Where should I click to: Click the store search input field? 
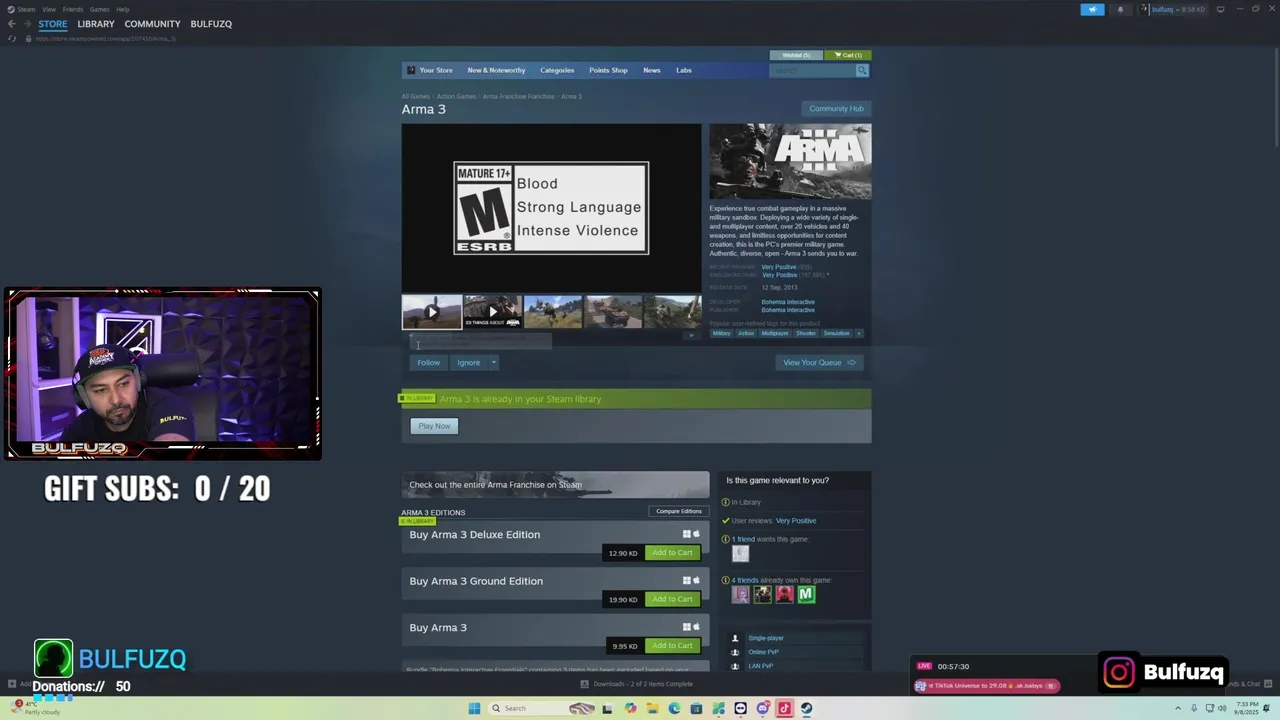[x=812, y=70]
